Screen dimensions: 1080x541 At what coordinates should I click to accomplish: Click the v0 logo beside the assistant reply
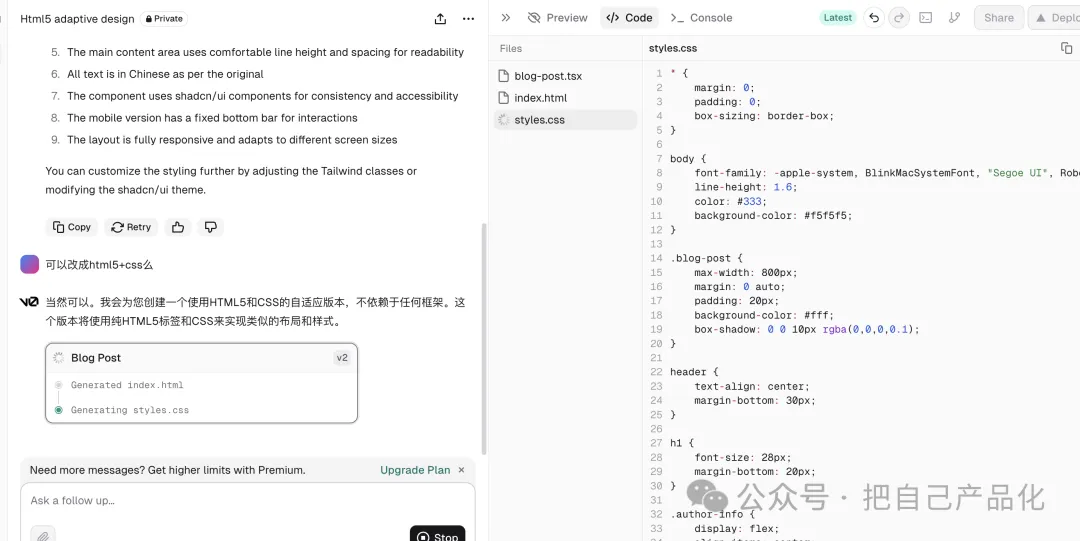(29, 302)
